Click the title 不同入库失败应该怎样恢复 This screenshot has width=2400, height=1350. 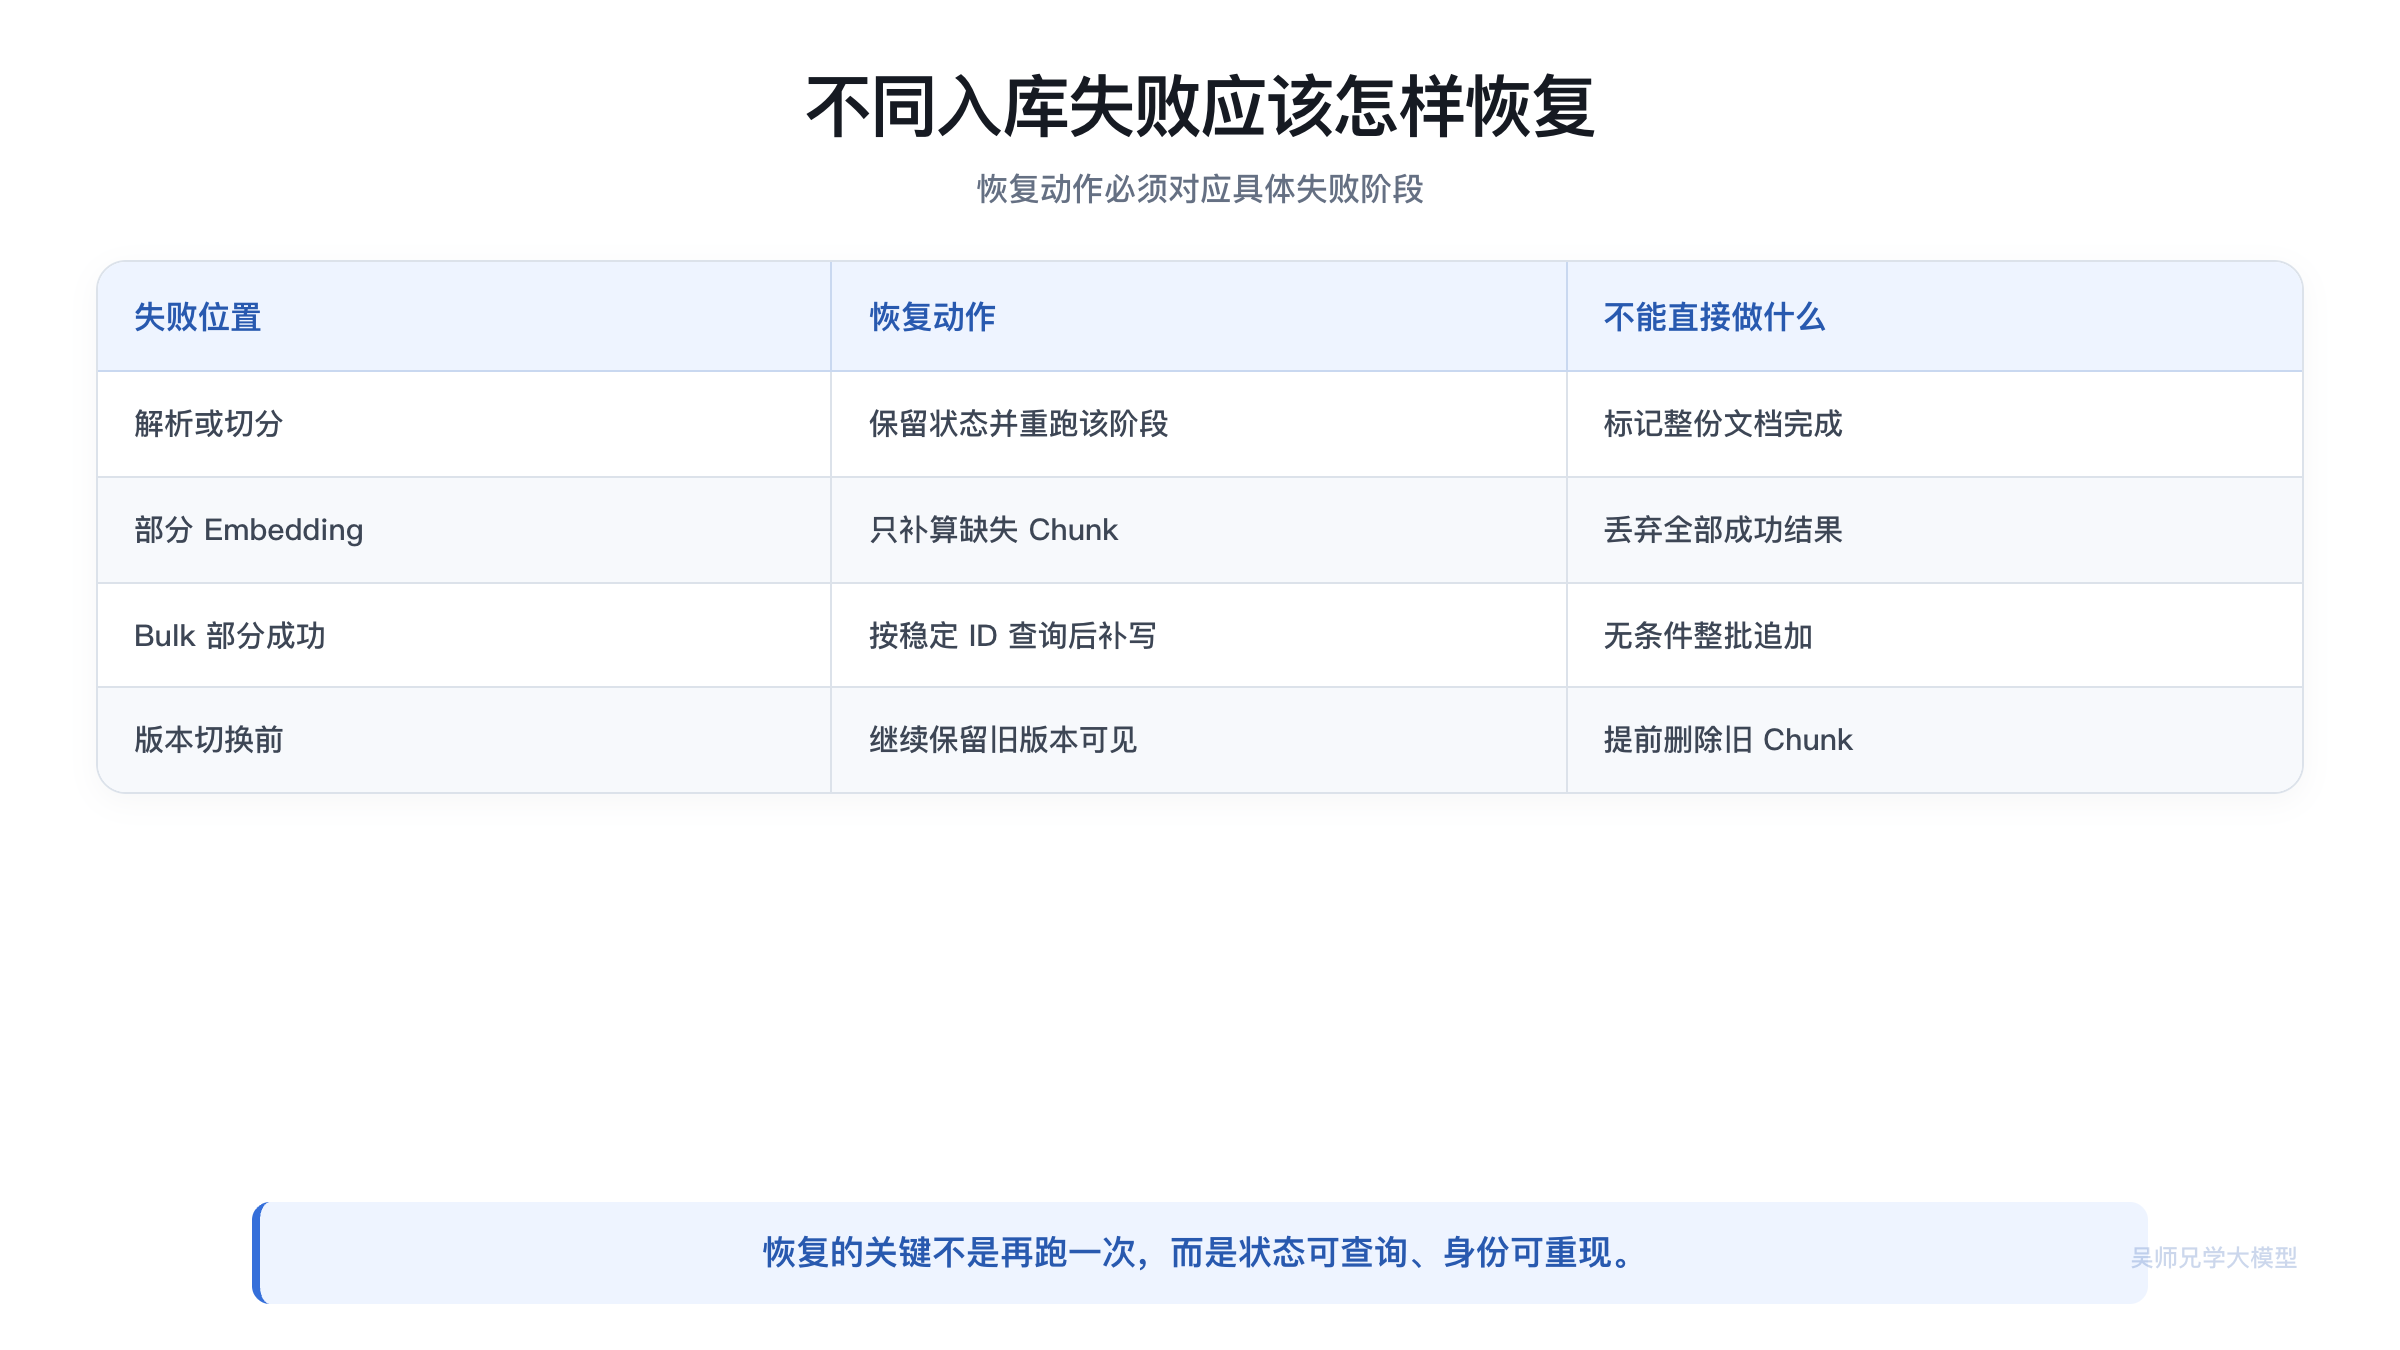coord(1200,107)
